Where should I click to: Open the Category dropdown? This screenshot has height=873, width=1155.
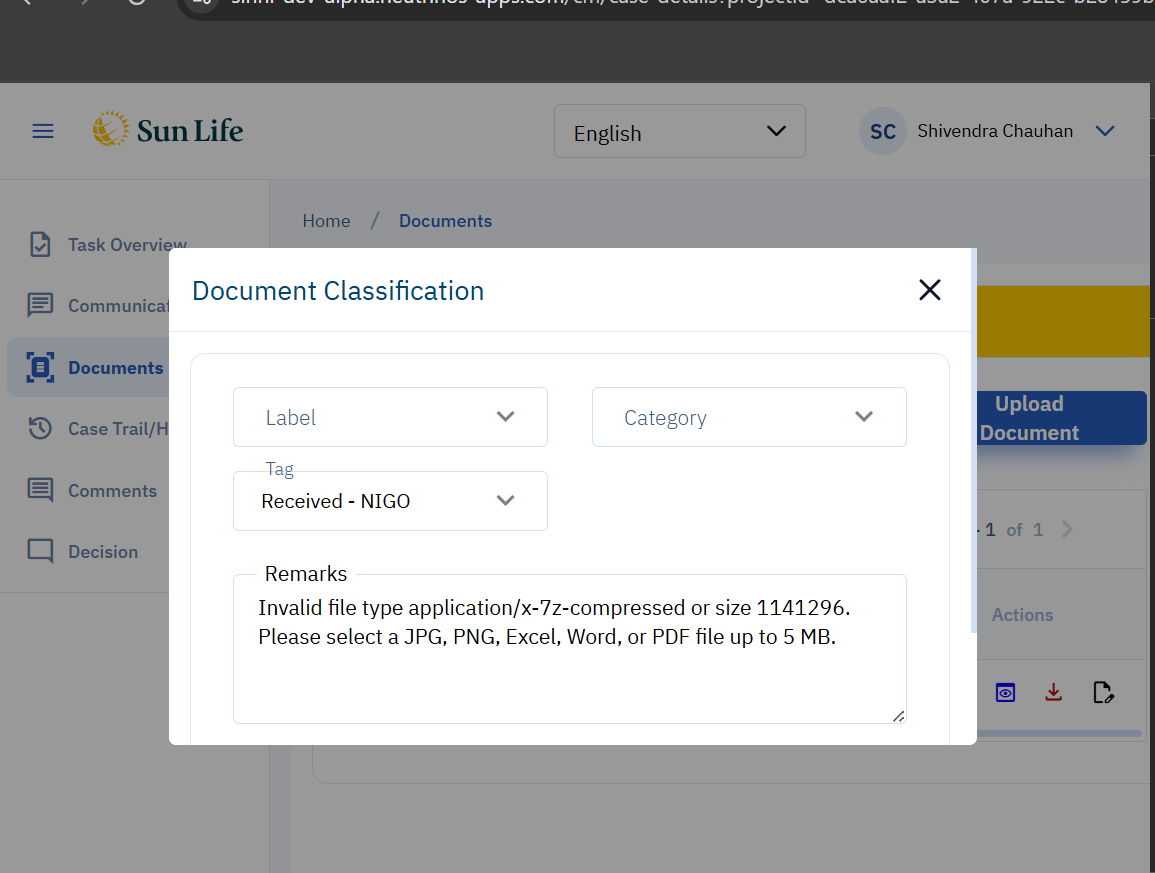click(749, 417)
